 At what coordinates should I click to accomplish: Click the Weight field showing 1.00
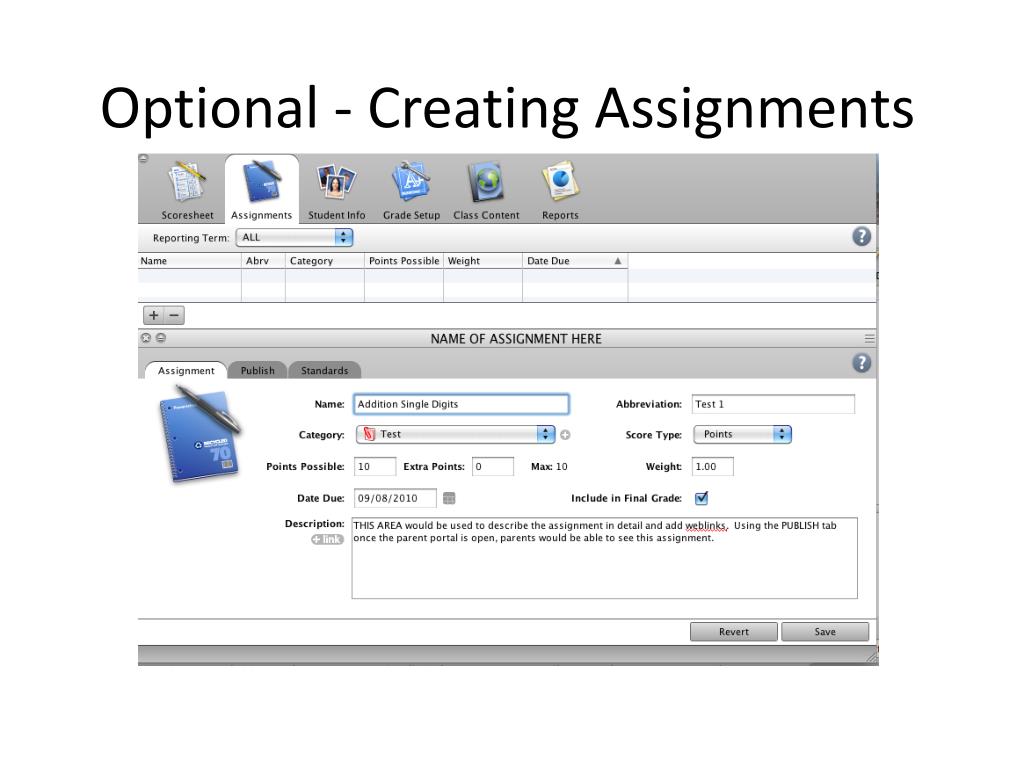click(712, 466)
